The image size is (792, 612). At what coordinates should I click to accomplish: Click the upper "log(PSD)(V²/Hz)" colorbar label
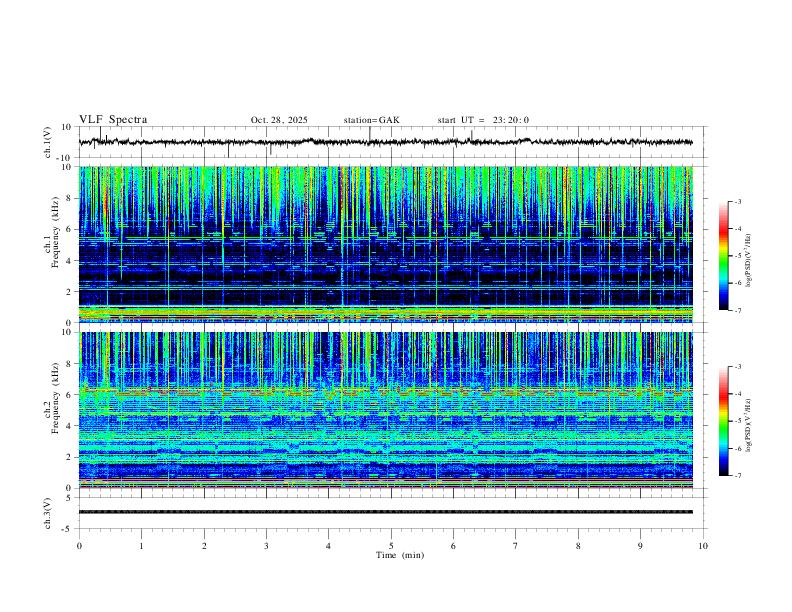point(748,261)
